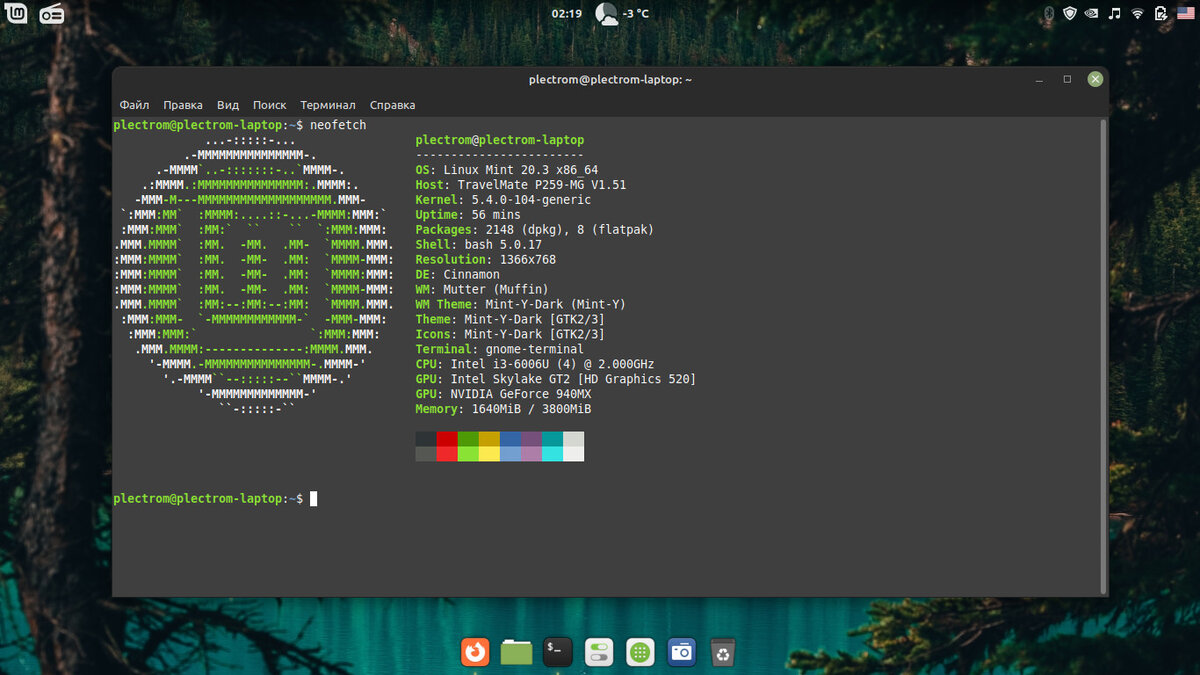This screenshot has width=1200, height=675.
Task: Click the US flag keyboard layout indicator
Action: pyautogui.click(x=1184, y=14)
